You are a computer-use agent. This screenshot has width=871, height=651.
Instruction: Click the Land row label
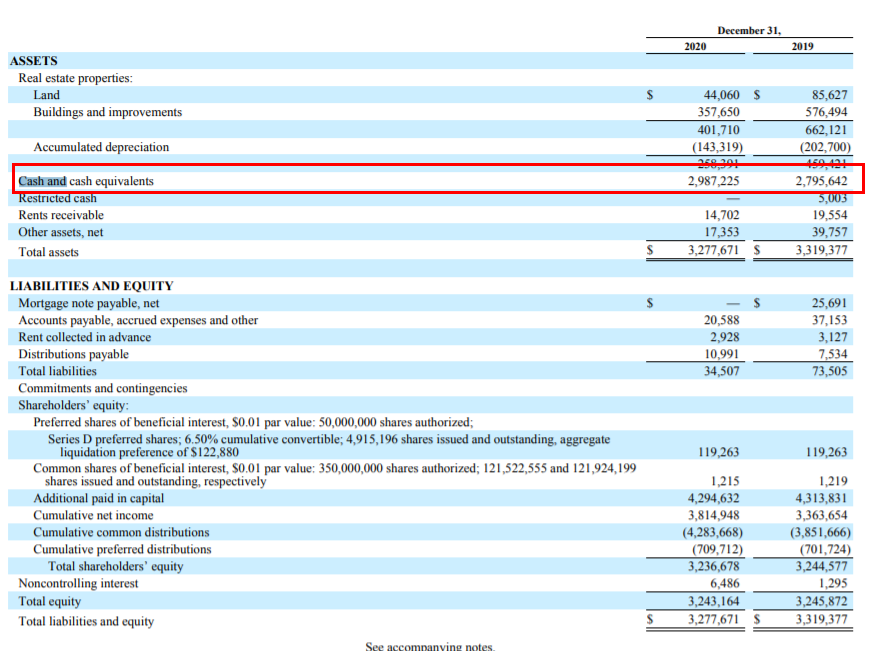46,95
